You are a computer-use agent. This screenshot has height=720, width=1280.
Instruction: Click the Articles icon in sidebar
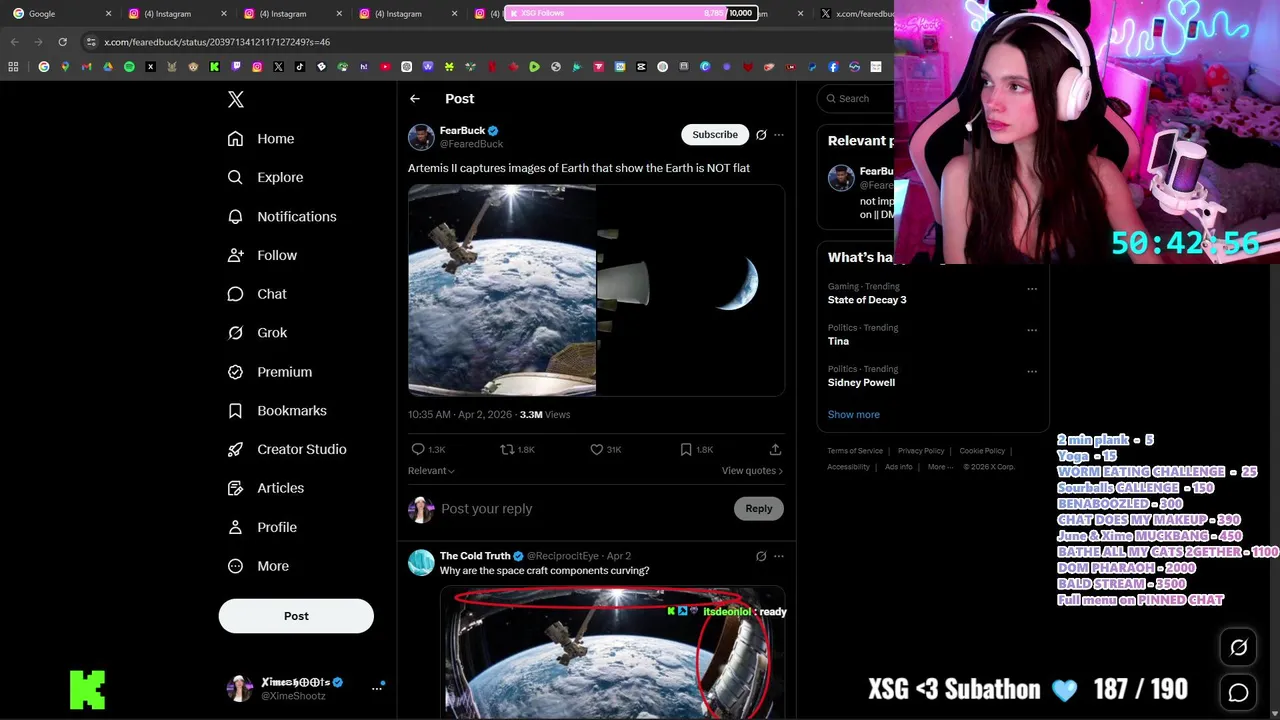tap(235, 488)
